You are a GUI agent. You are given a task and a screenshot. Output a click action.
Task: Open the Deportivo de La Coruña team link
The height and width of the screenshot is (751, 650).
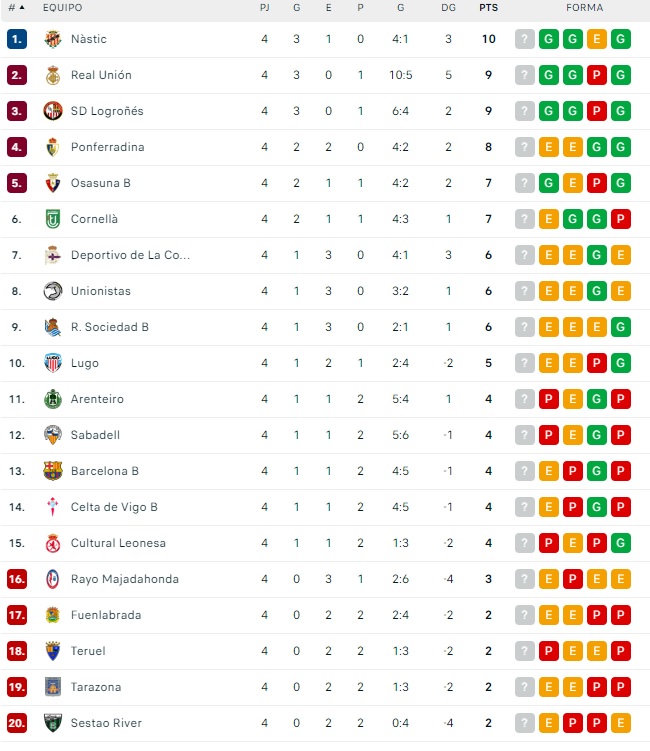pos(130,255)
